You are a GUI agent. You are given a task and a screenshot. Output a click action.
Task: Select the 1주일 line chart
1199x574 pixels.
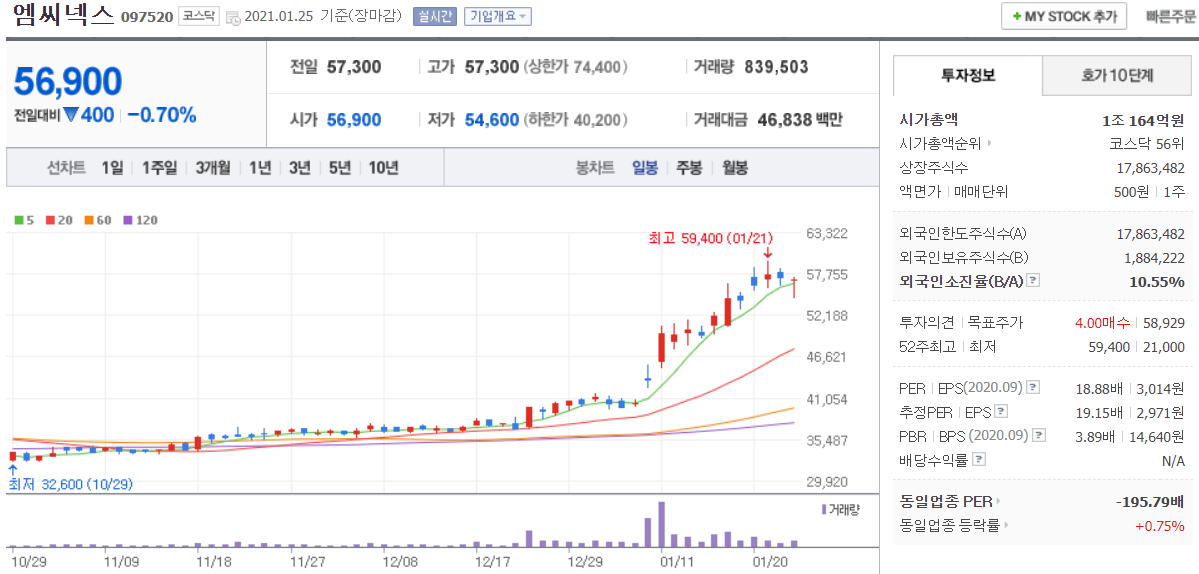(x=159, y=168)
